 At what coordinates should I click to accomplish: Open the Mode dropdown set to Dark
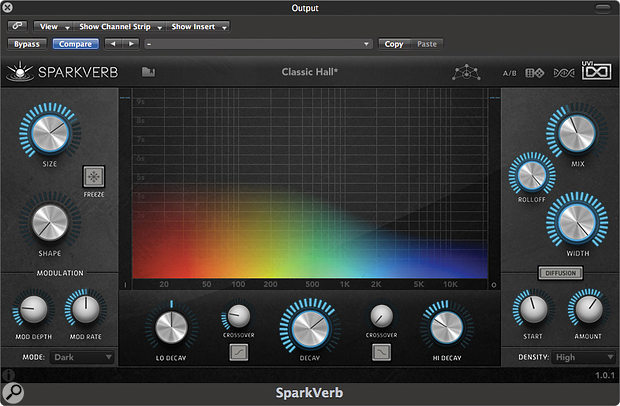tap(82, 357)
